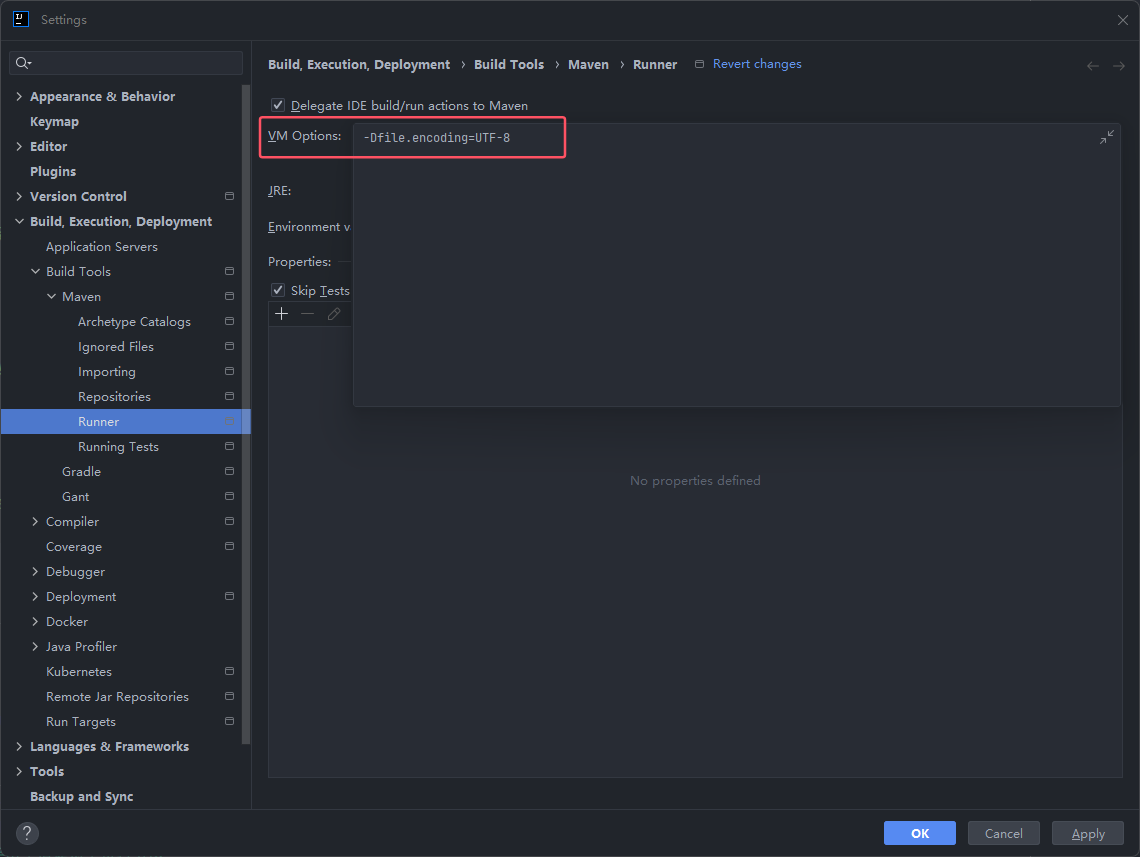Expand the Debugger node

(x=35, y=571)
